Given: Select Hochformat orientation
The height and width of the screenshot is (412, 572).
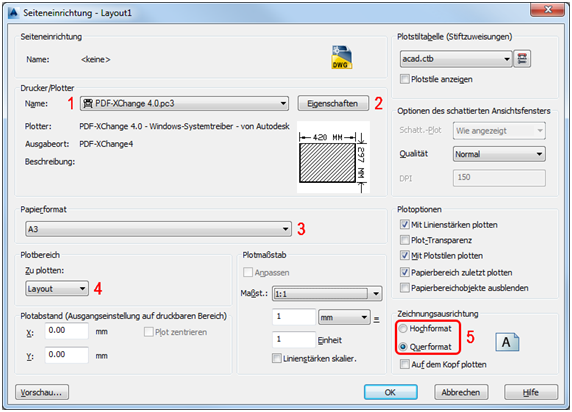Looking at the screenshot, I should point(403,328).
